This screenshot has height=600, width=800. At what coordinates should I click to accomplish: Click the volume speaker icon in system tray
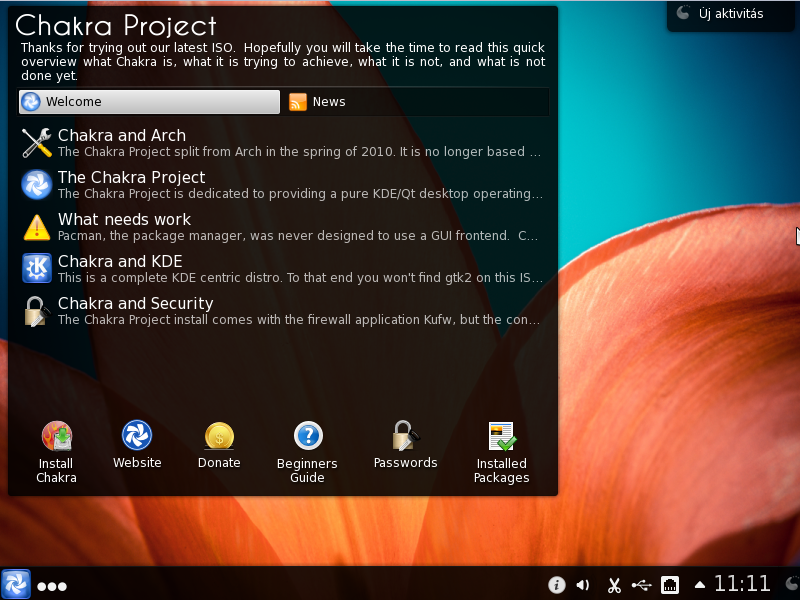583,585
